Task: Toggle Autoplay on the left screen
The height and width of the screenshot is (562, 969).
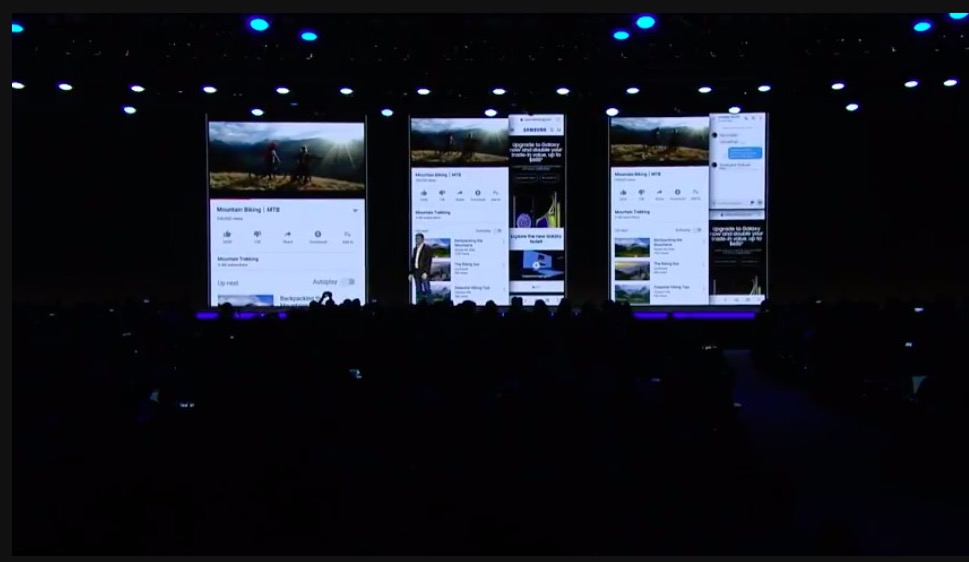Action: (x=349, y=282)
